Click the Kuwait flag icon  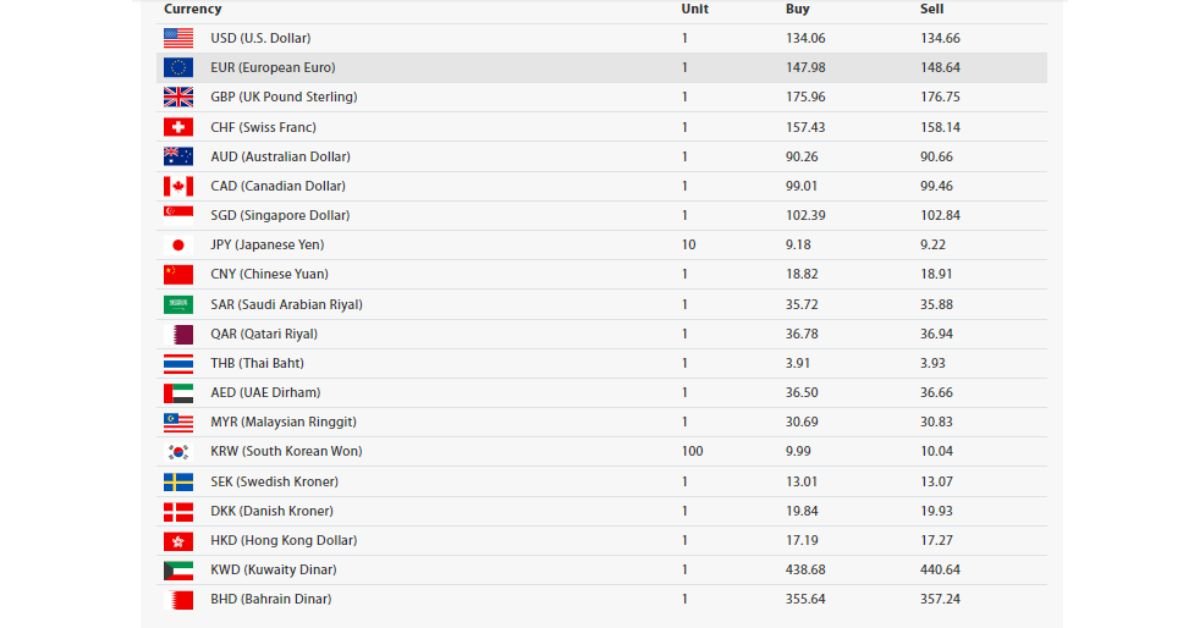(x=178, y=570)
